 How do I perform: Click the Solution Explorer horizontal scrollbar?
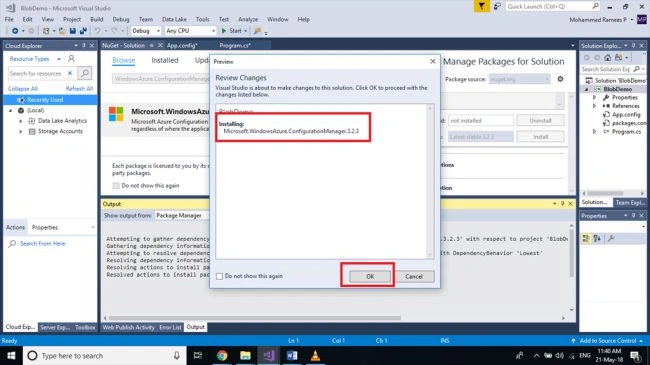point(605,193)
